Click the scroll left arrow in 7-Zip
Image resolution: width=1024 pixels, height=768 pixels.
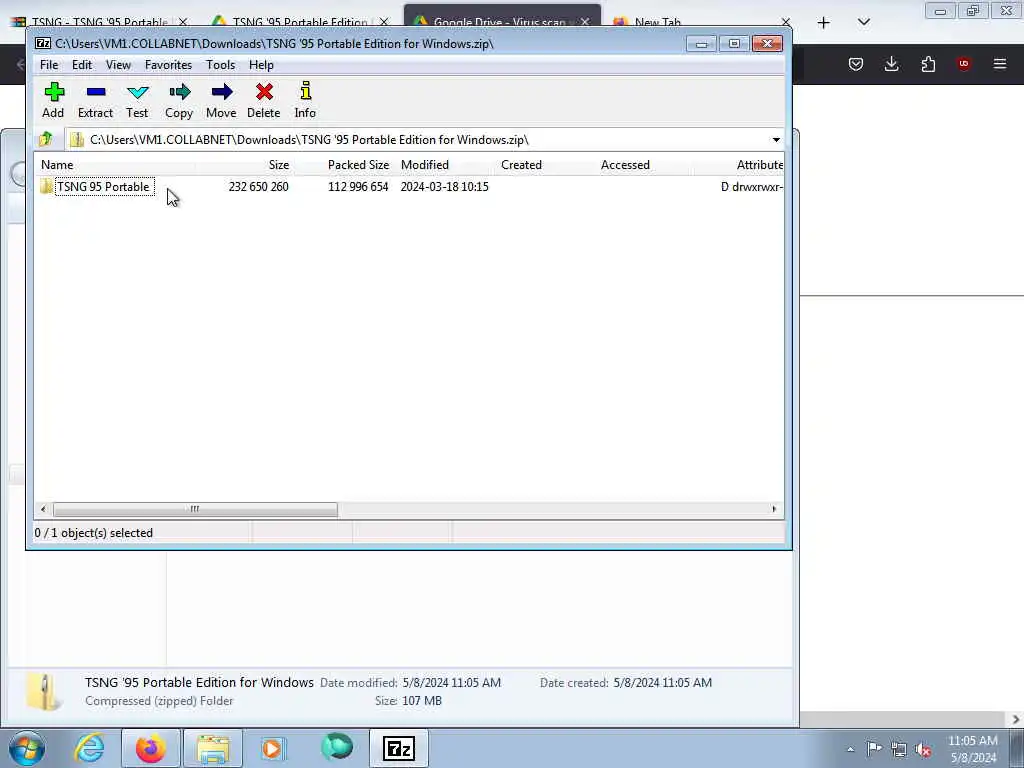coord(43,509)
